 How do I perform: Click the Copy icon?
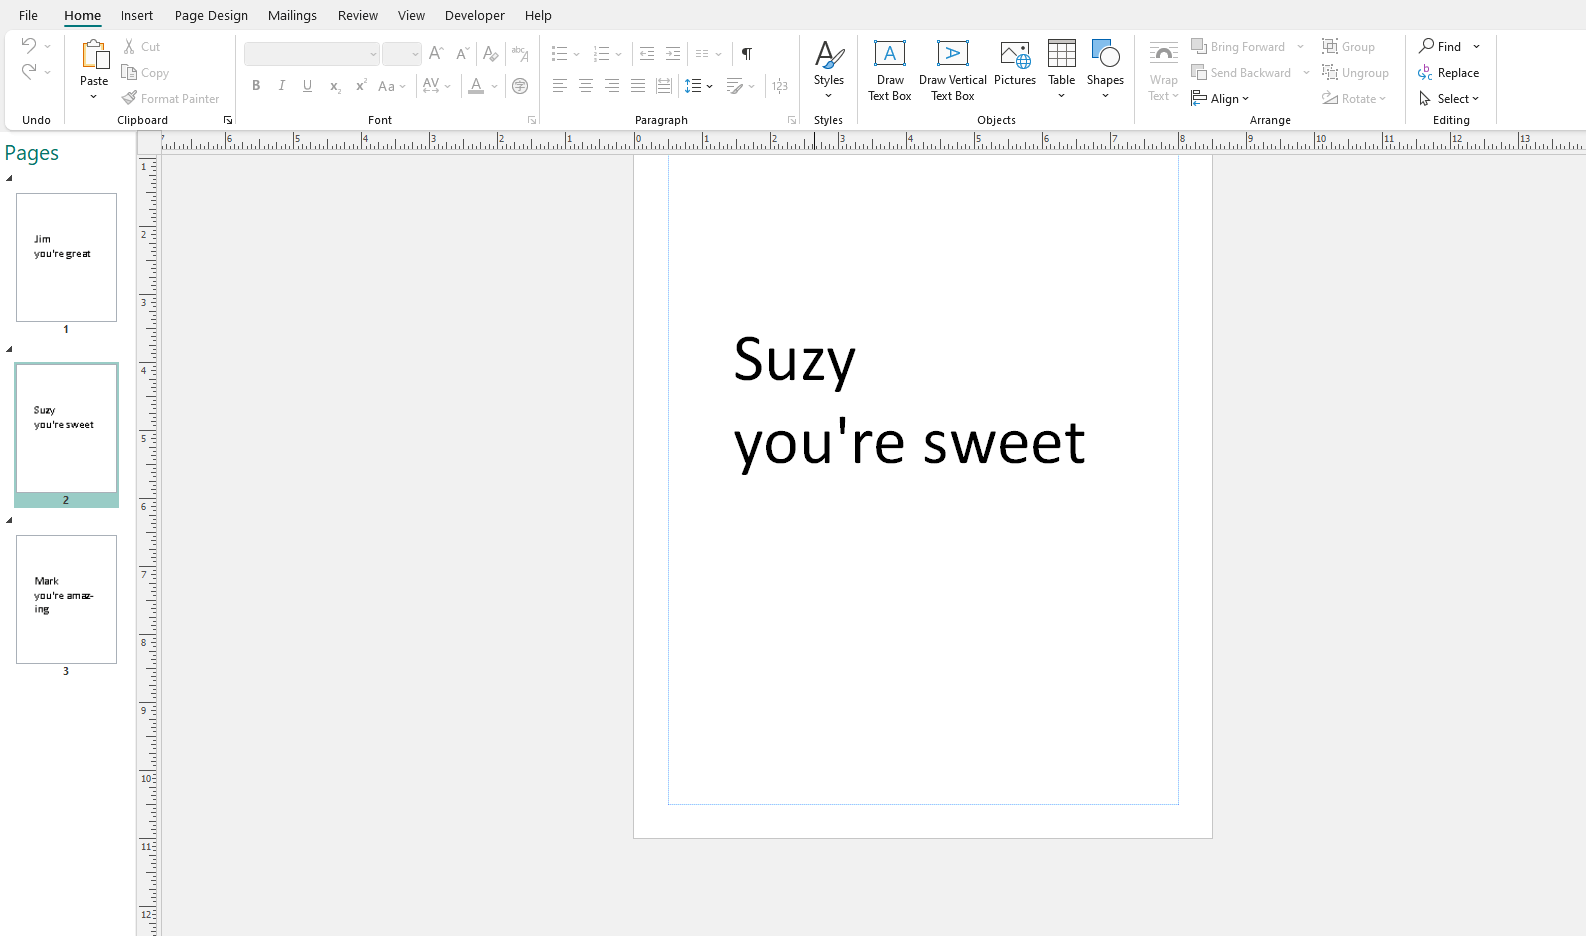129,72
